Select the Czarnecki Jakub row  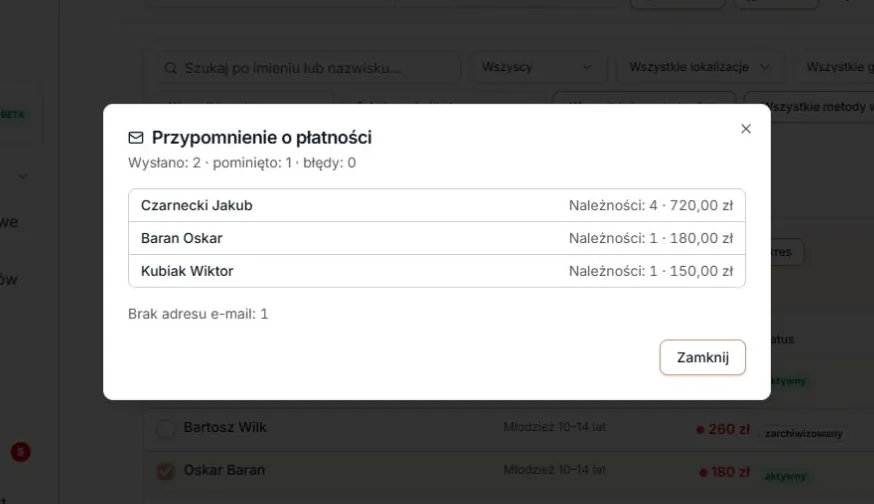pos(437,205)
